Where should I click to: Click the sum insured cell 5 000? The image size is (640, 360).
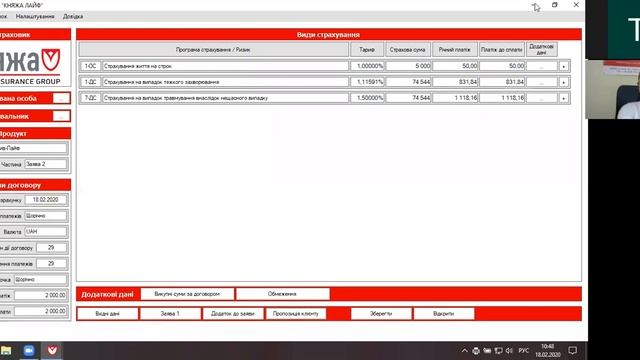coord(408,66)
